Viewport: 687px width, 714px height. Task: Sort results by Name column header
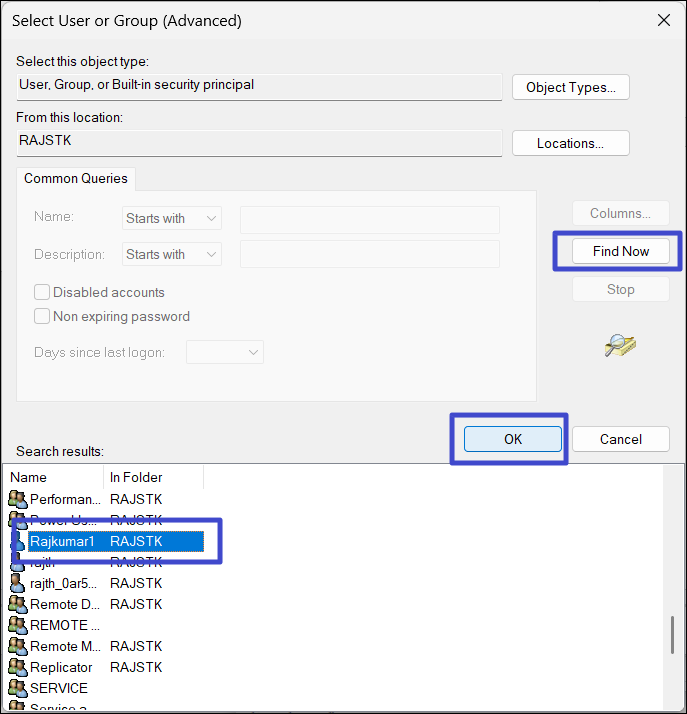click(x=54, y=477)
